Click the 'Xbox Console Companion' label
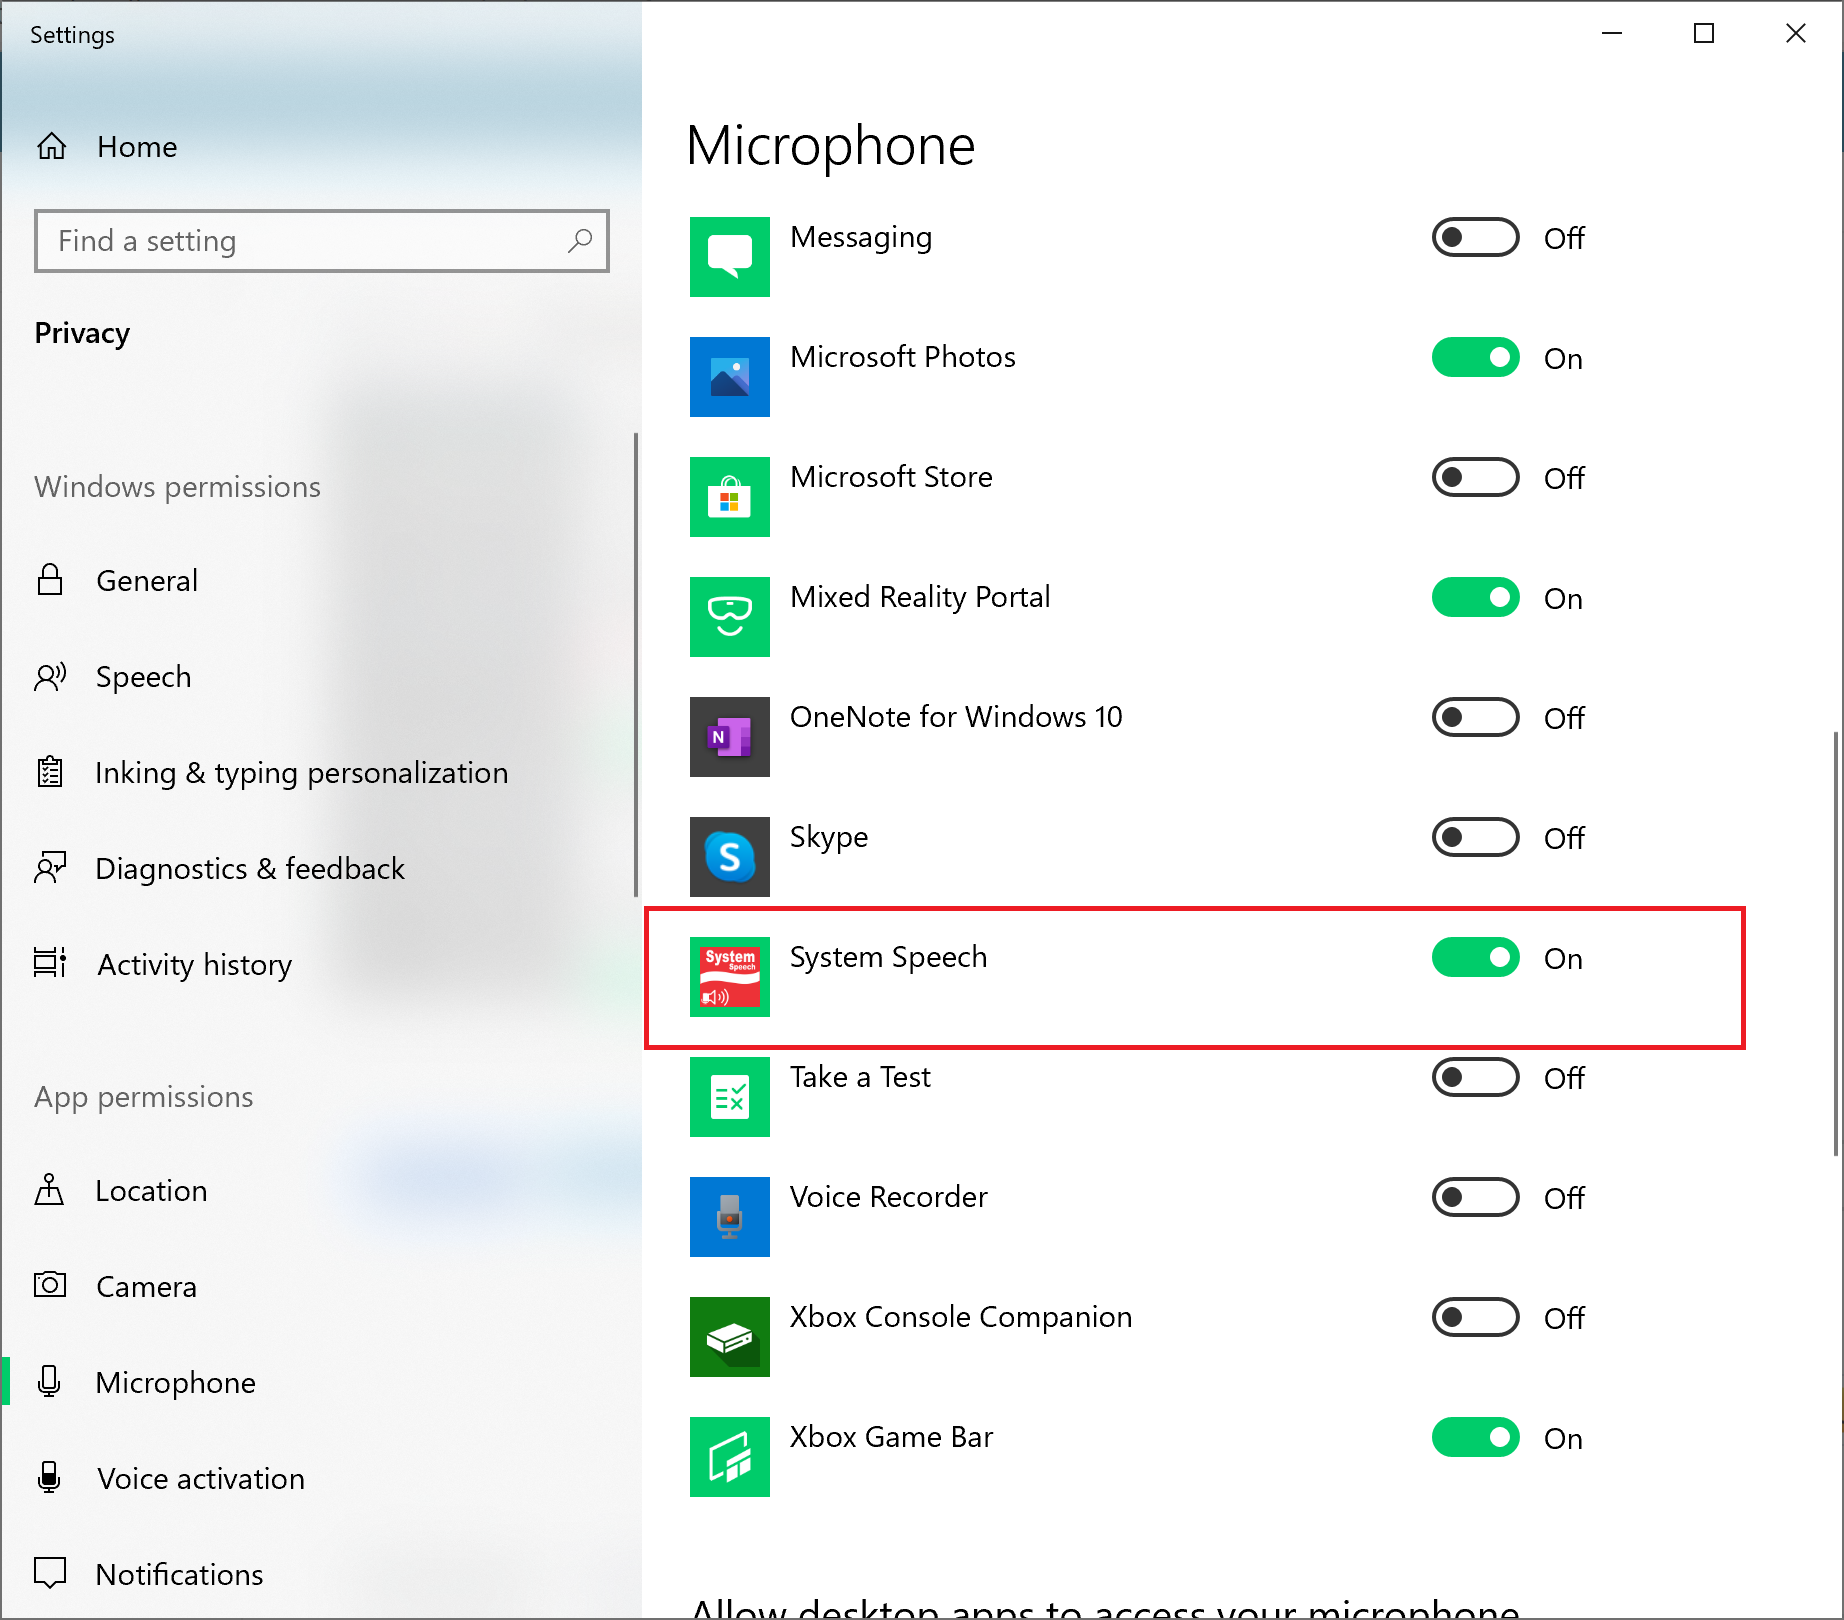The height and width of the screenshot is (1620, 1844). click(x=961, y=1317)
